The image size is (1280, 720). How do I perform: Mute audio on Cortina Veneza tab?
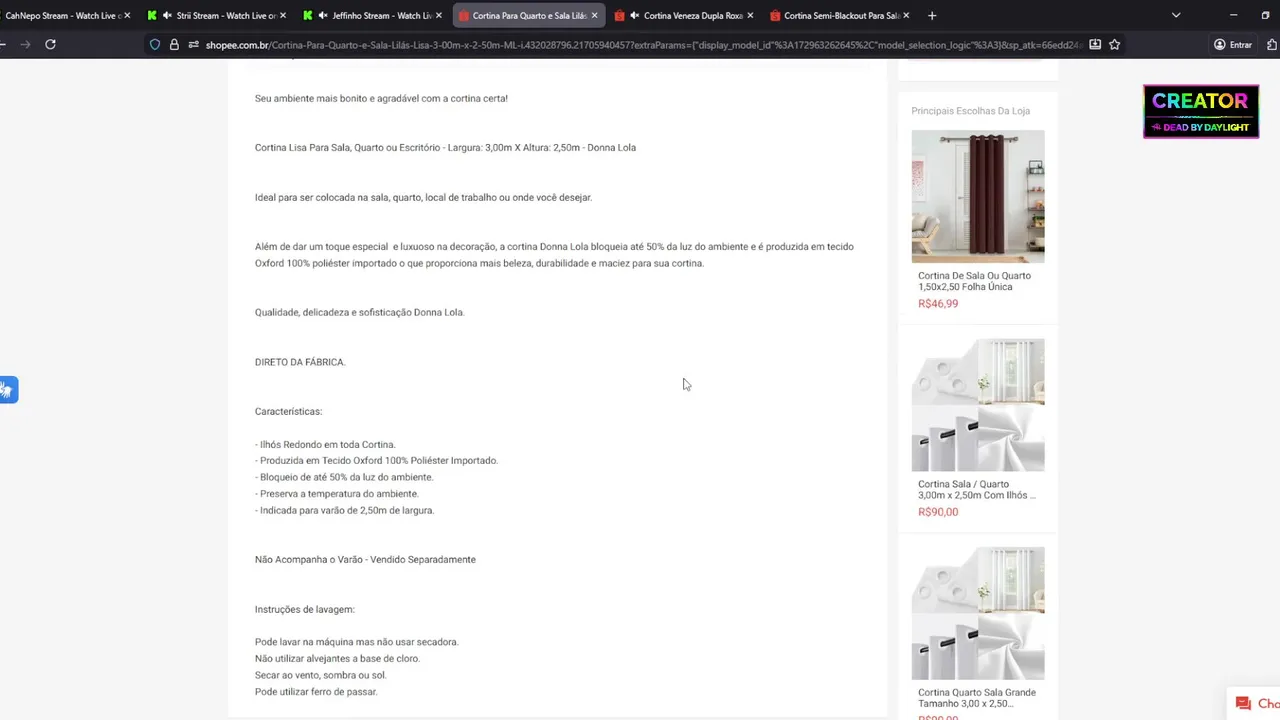click(635, 15)
